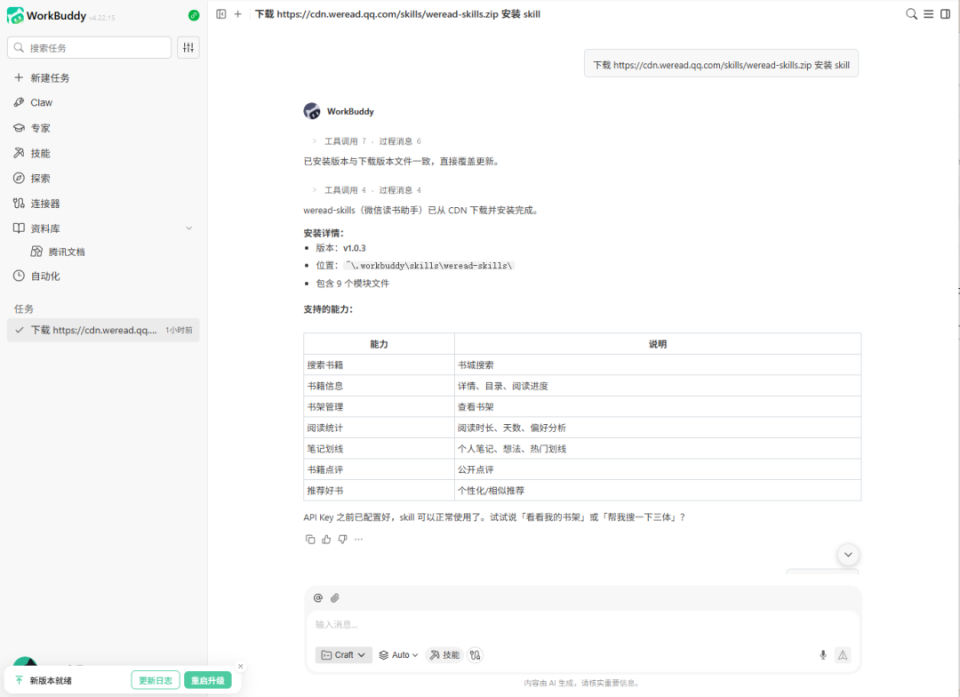Open the 更新日志 changelog button
Screen dimensions: 960x697
(x=156, y=680)
